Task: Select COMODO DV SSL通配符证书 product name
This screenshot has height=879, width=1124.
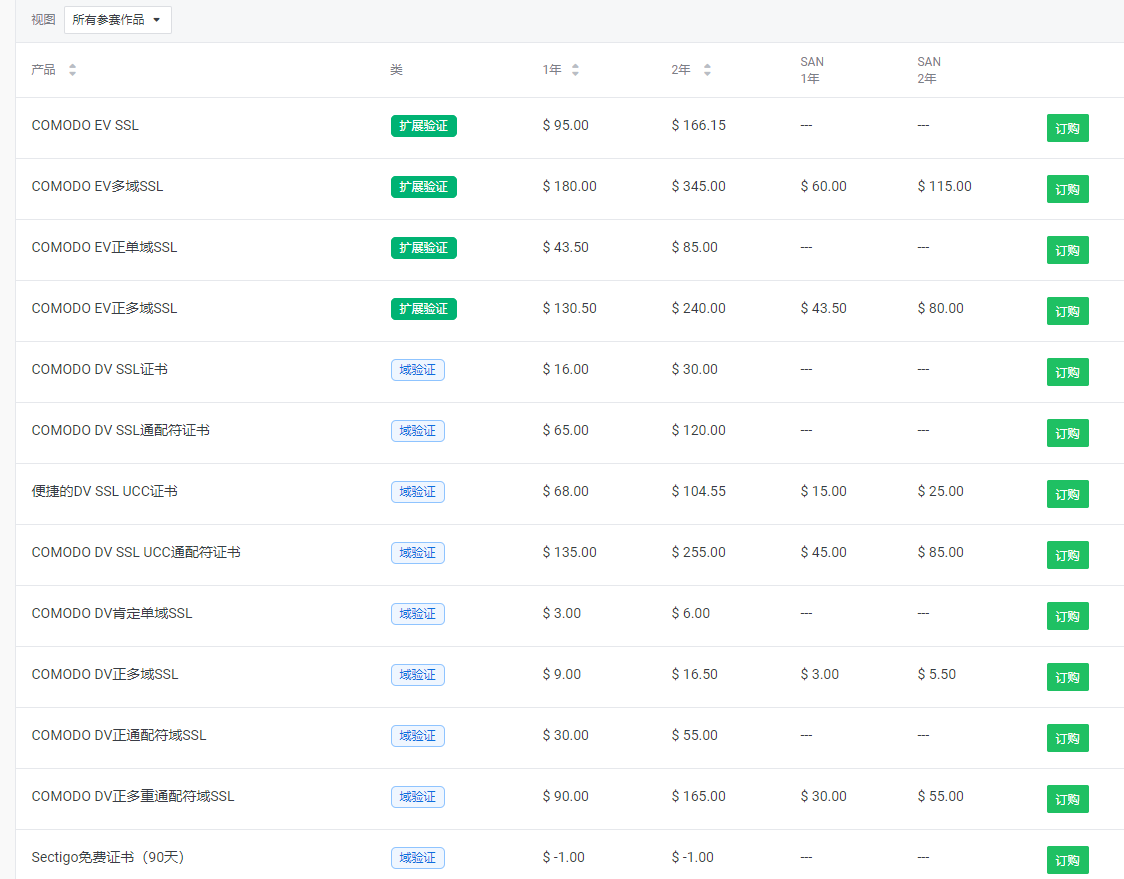Action: pos(120,431)
